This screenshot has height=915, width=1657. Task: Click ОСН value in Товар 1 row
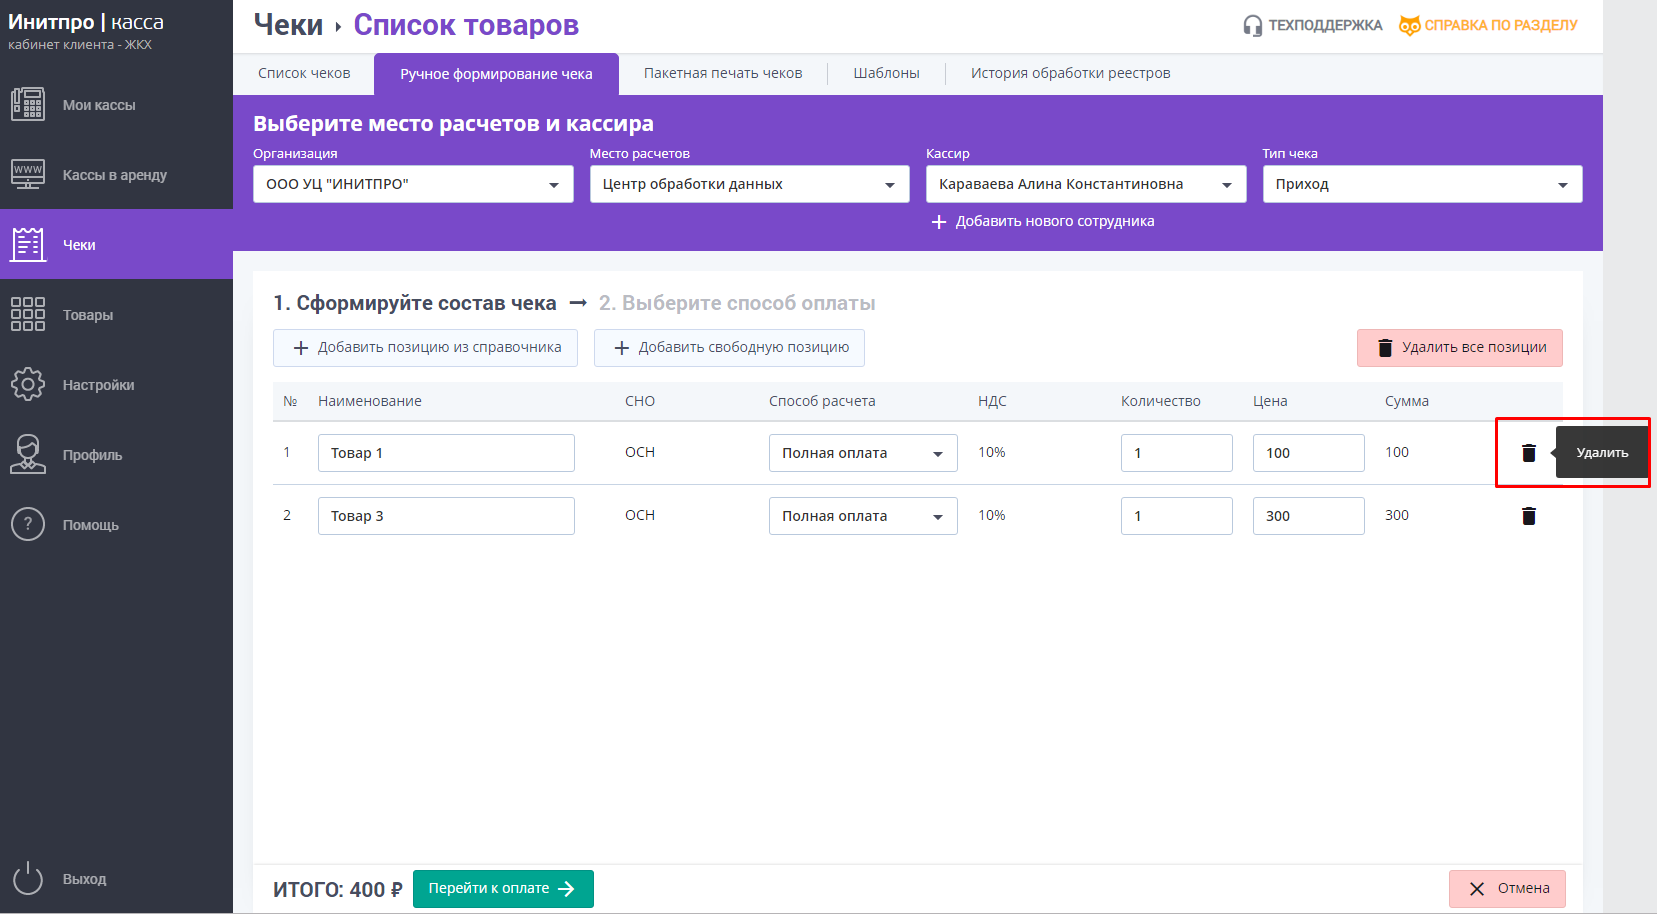point(640,452)
